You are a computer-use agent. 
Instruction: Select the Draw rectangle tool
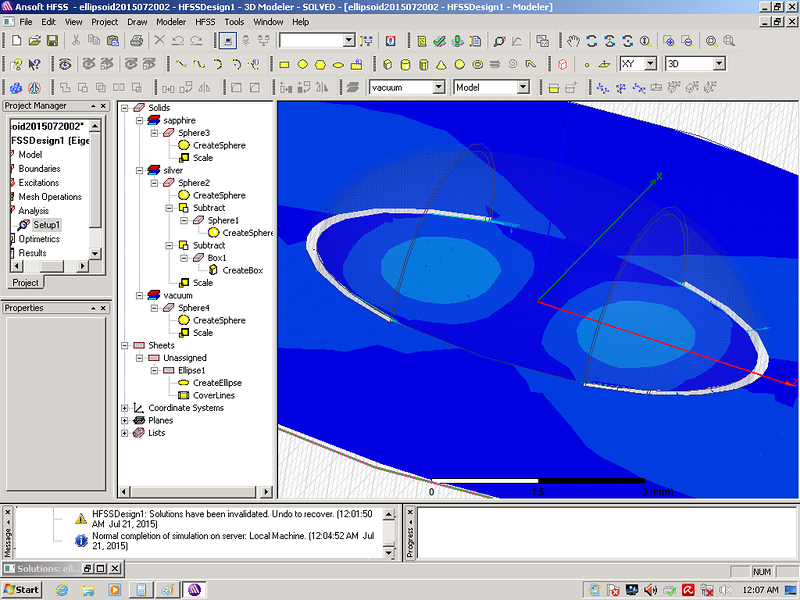pos(284,64)
